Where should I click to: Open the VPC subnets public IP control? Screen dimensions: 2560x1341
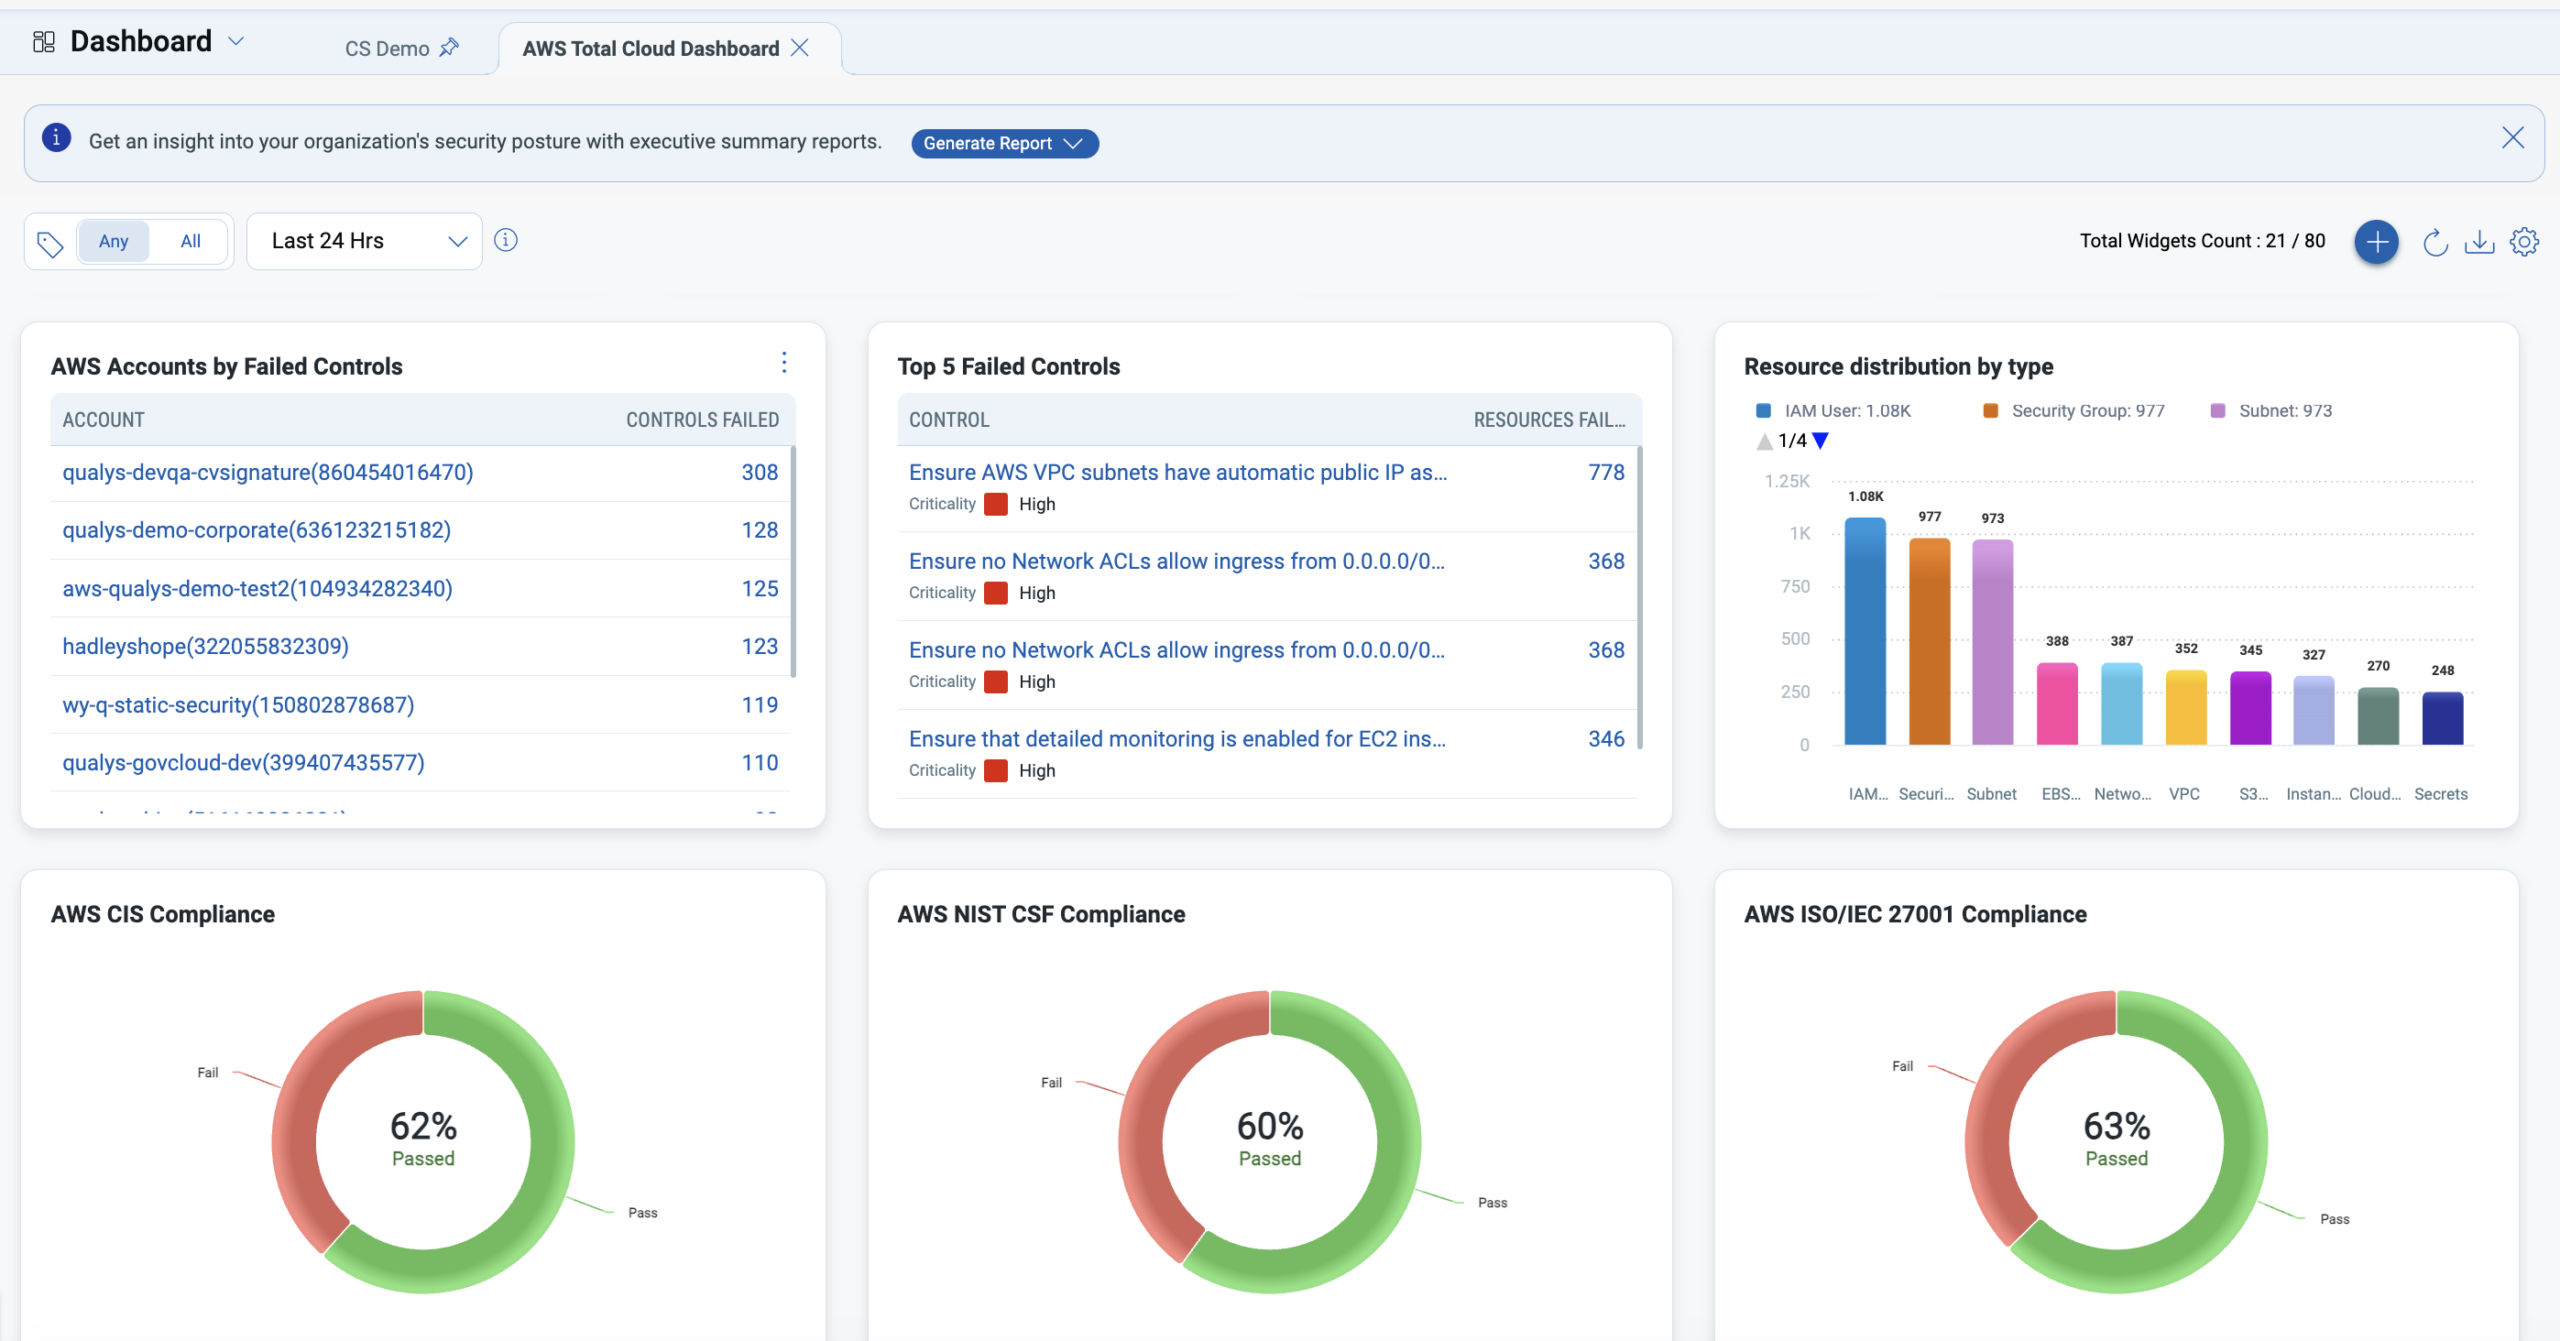pos(1178,471)
